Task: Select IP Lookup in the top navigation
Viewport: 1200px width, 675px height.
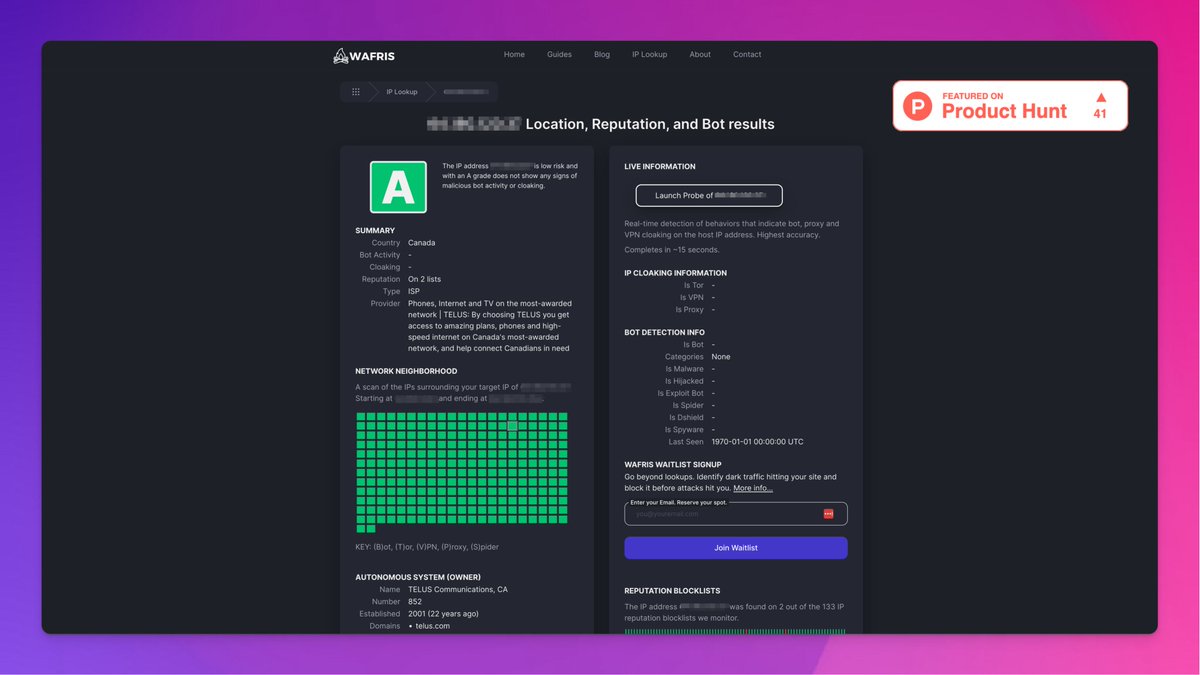Action: pyautogui.click(x=649, y=55)
